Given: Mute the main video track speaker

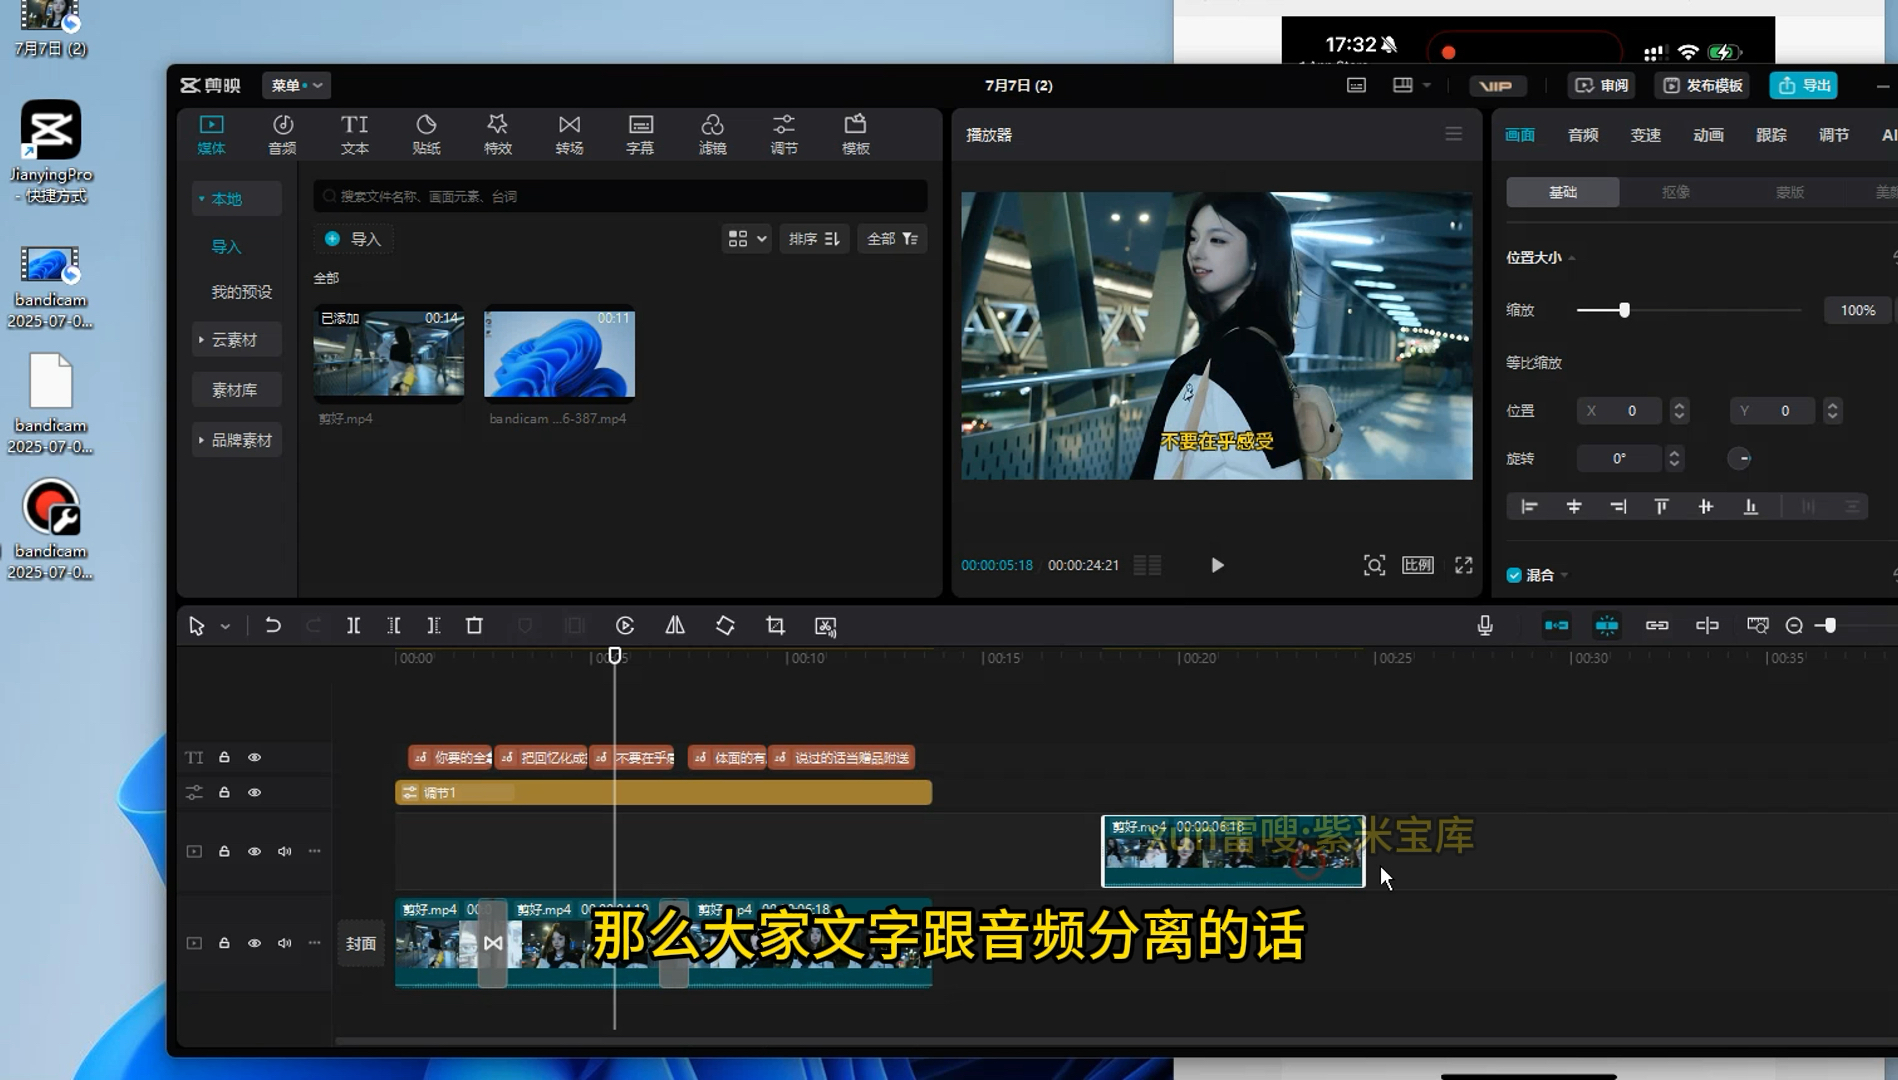Looking at the screenshot, I should 285,944.
